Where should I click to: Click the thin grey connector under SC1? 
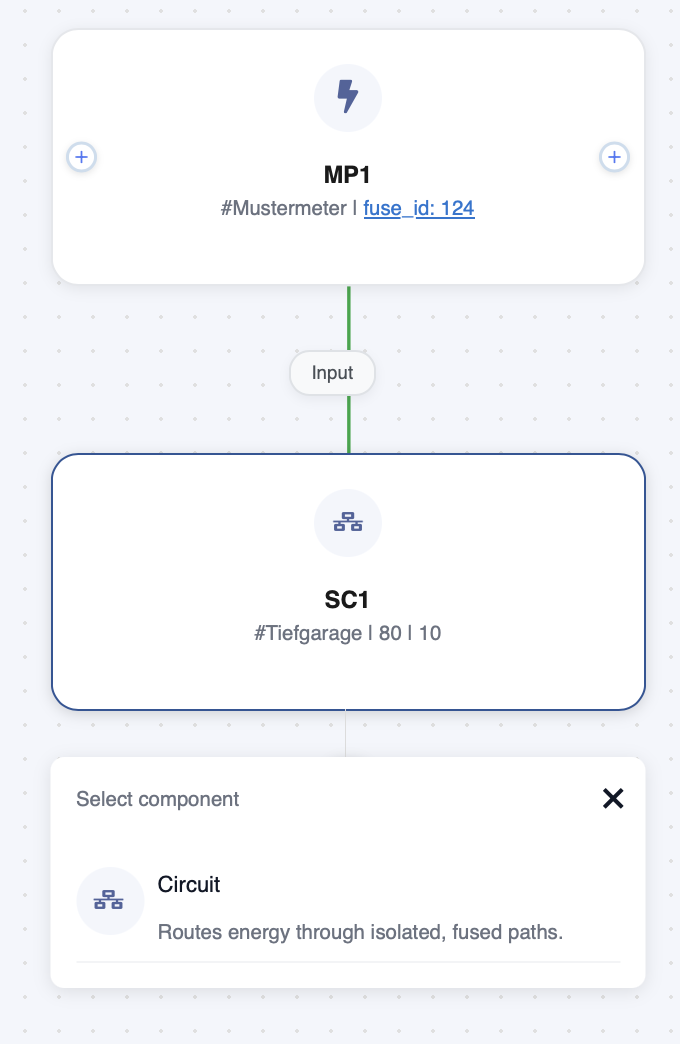point(345,733)
